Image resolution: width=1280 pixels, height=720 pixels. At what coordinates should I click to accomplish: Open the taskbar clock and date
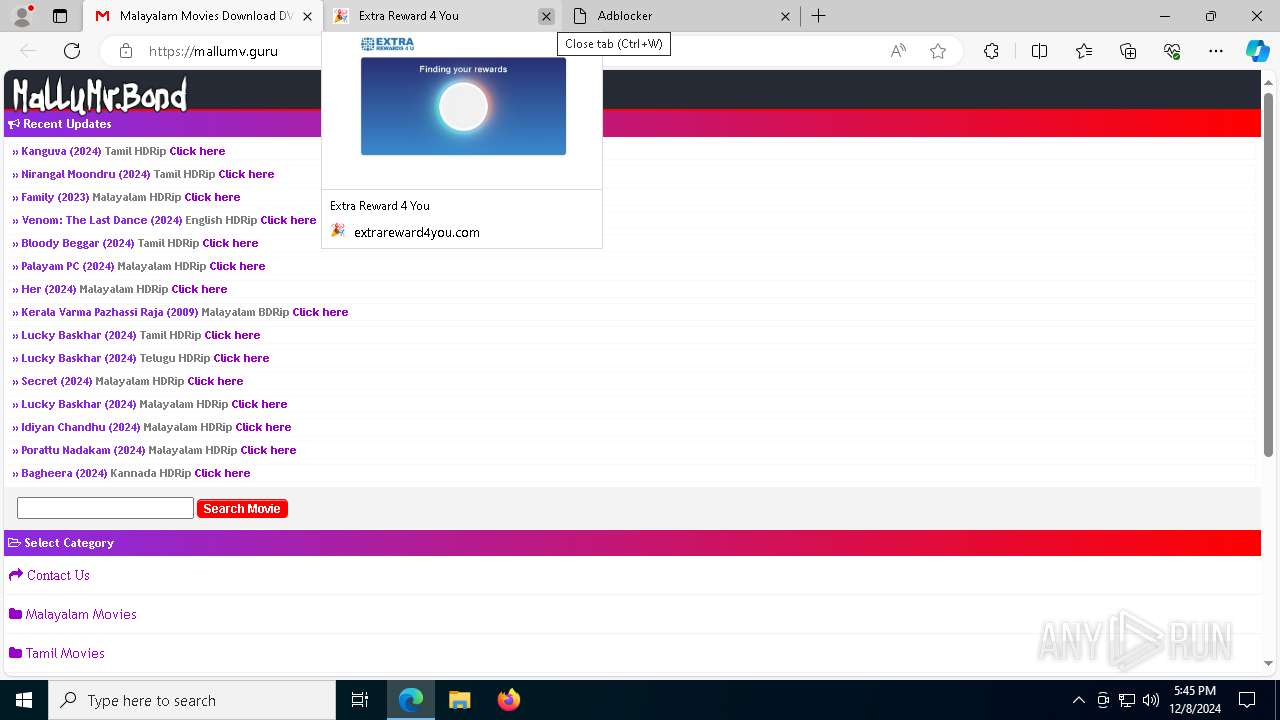click(1195, 700)
